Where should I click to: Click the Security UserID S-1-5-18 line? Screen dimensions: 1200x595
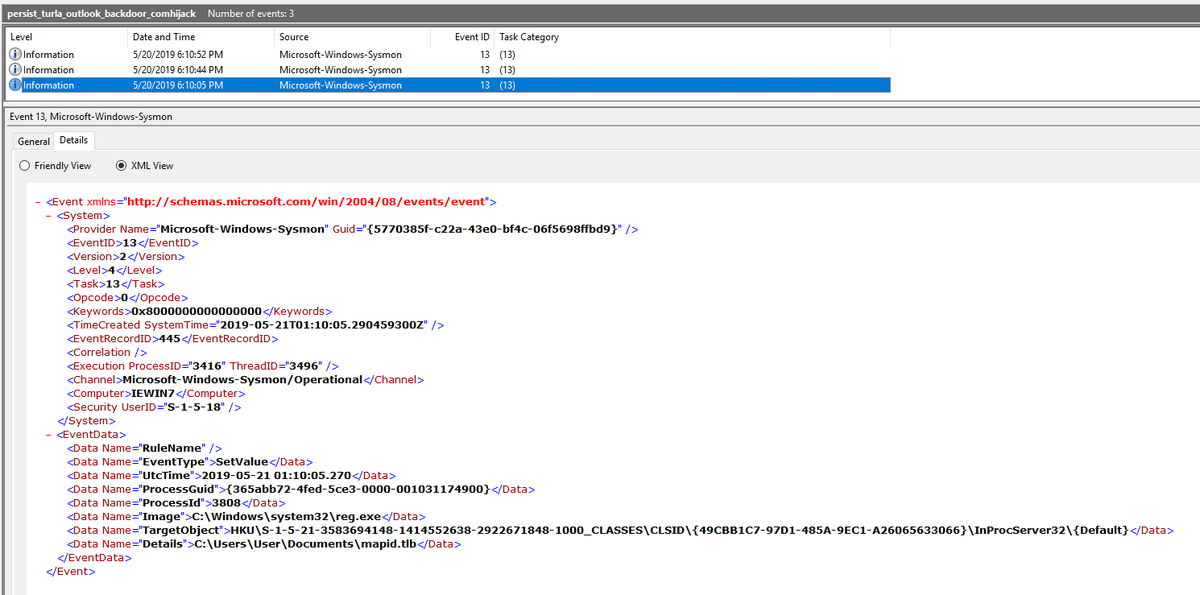(154, 407)
